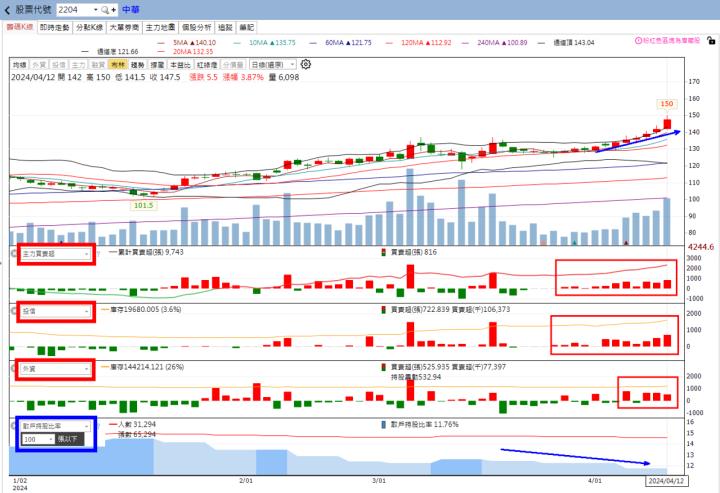Viewport: 720px width, 493px height.
Task: Open the 主力買賣超 indicator dropdown
Action: point(55,254)
